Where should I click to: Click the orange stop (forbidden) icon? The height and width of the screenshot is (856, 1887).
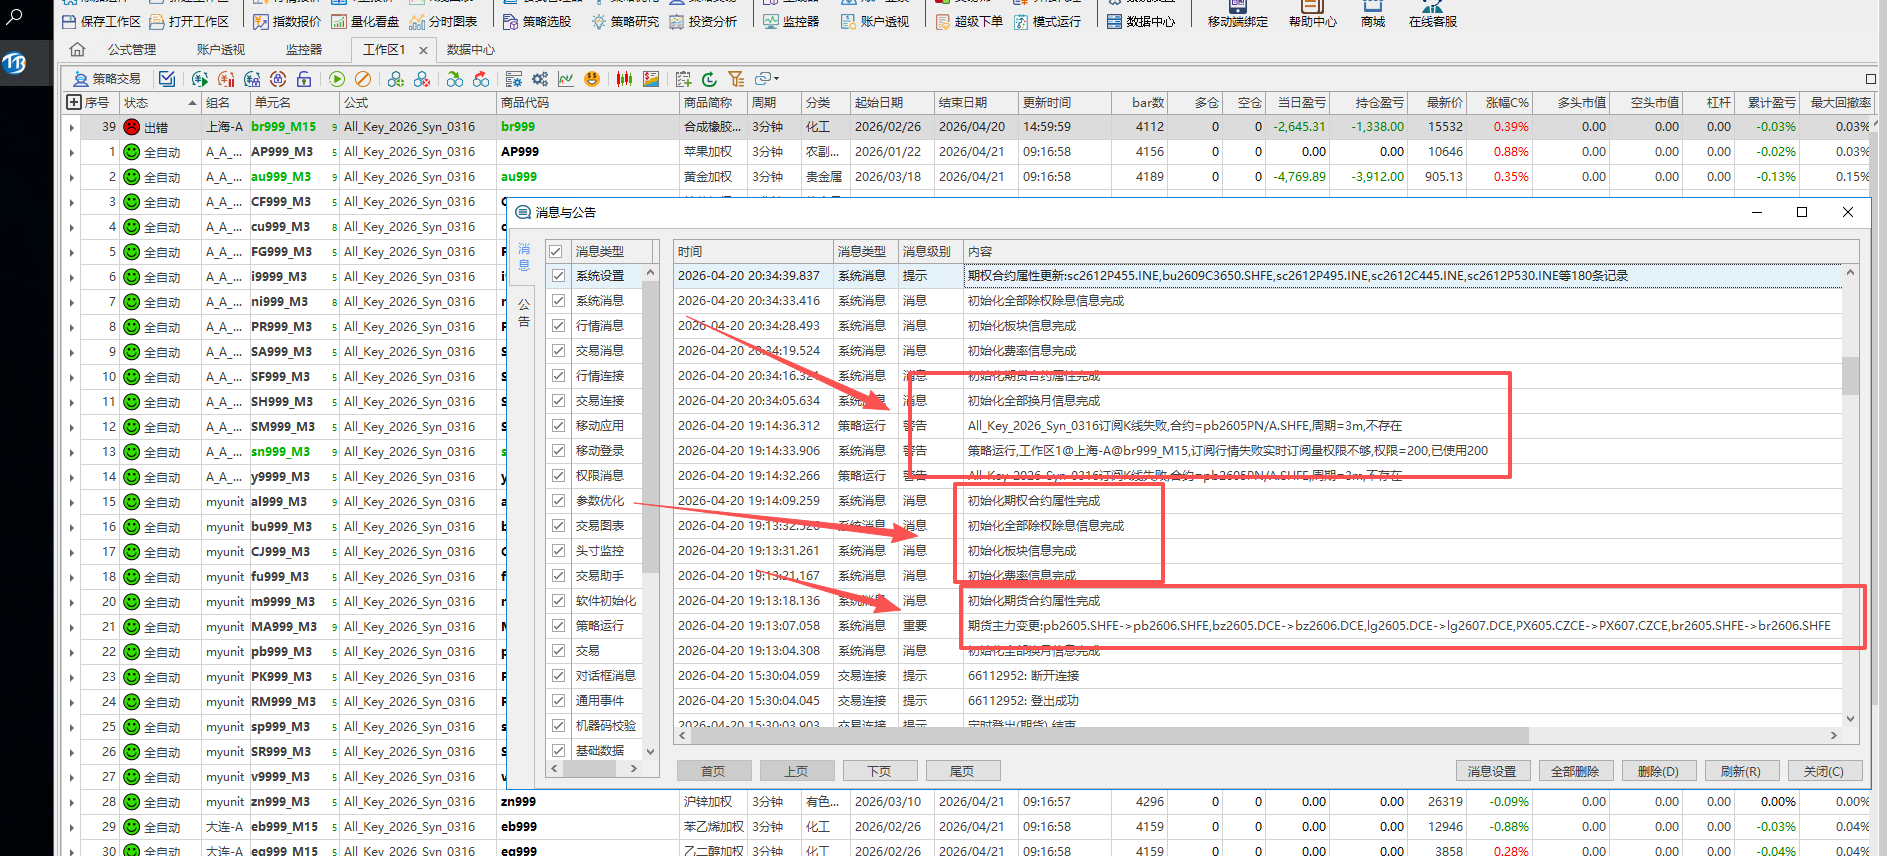pyautogui.click(x=363, y=79)
